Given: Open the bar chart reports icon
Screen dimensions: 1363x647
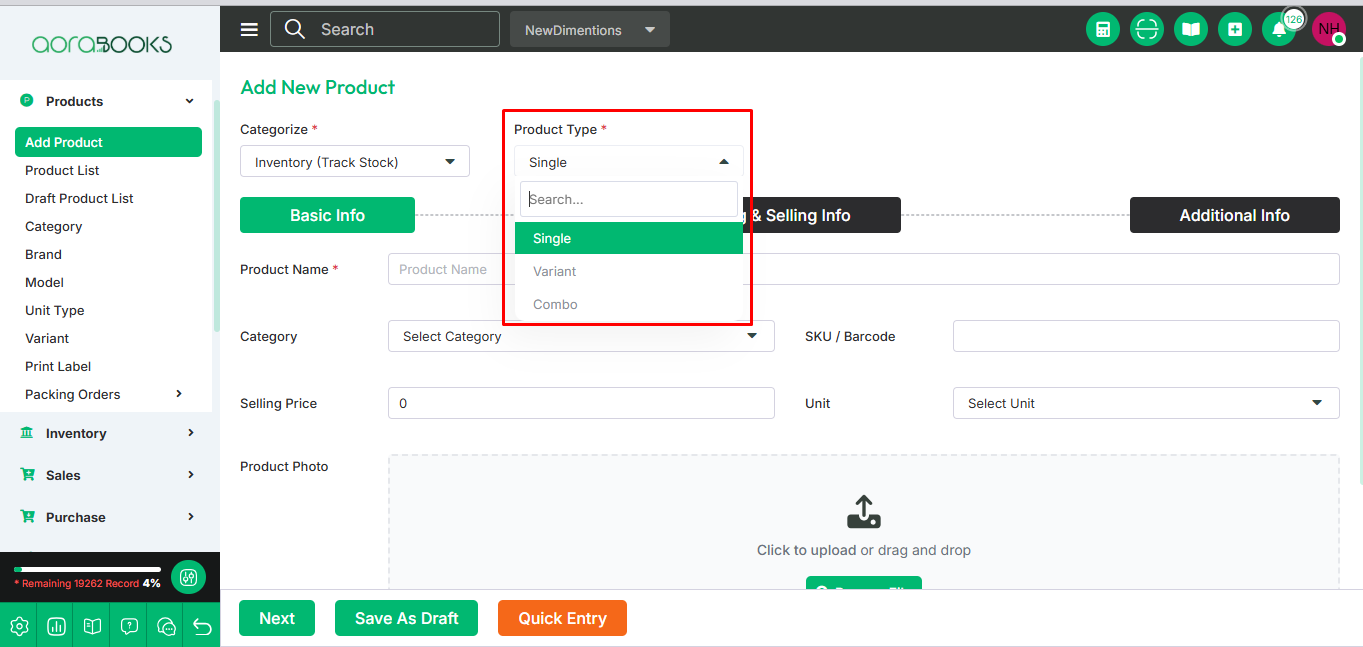Looking at the screenshot, I should pos(56,626).
